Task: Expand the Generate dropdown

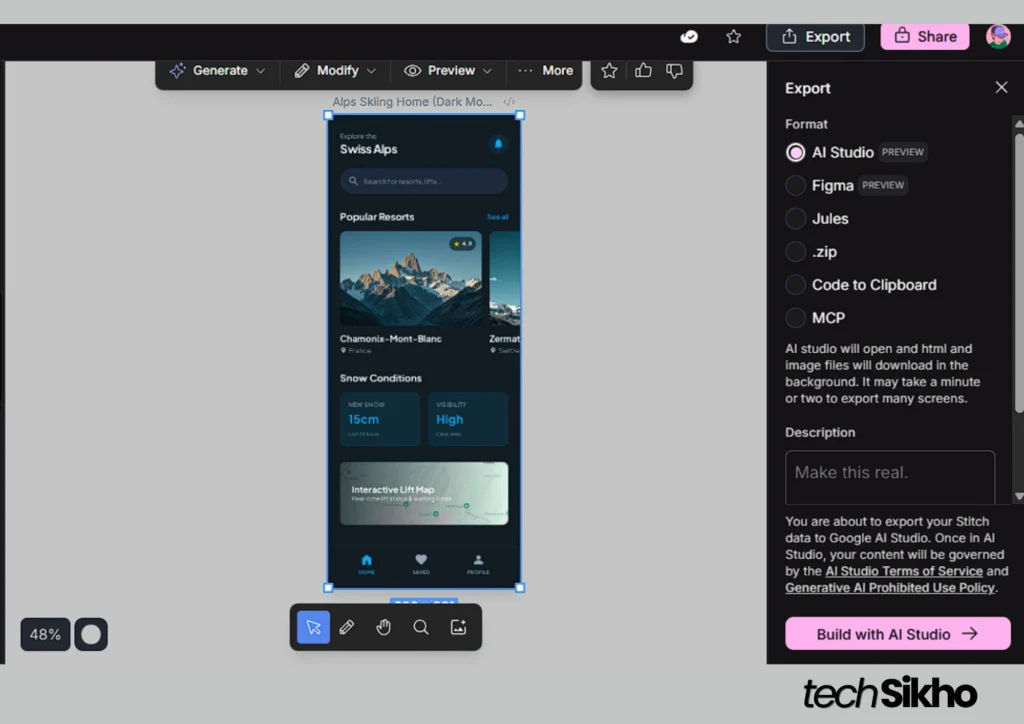Action: pyautogui.click(x=218, y=71)
